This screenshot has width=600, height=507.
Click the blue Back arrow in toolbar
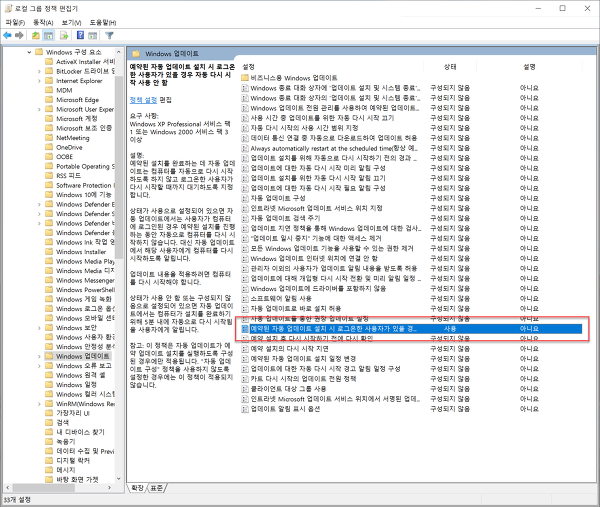(7, 36)
